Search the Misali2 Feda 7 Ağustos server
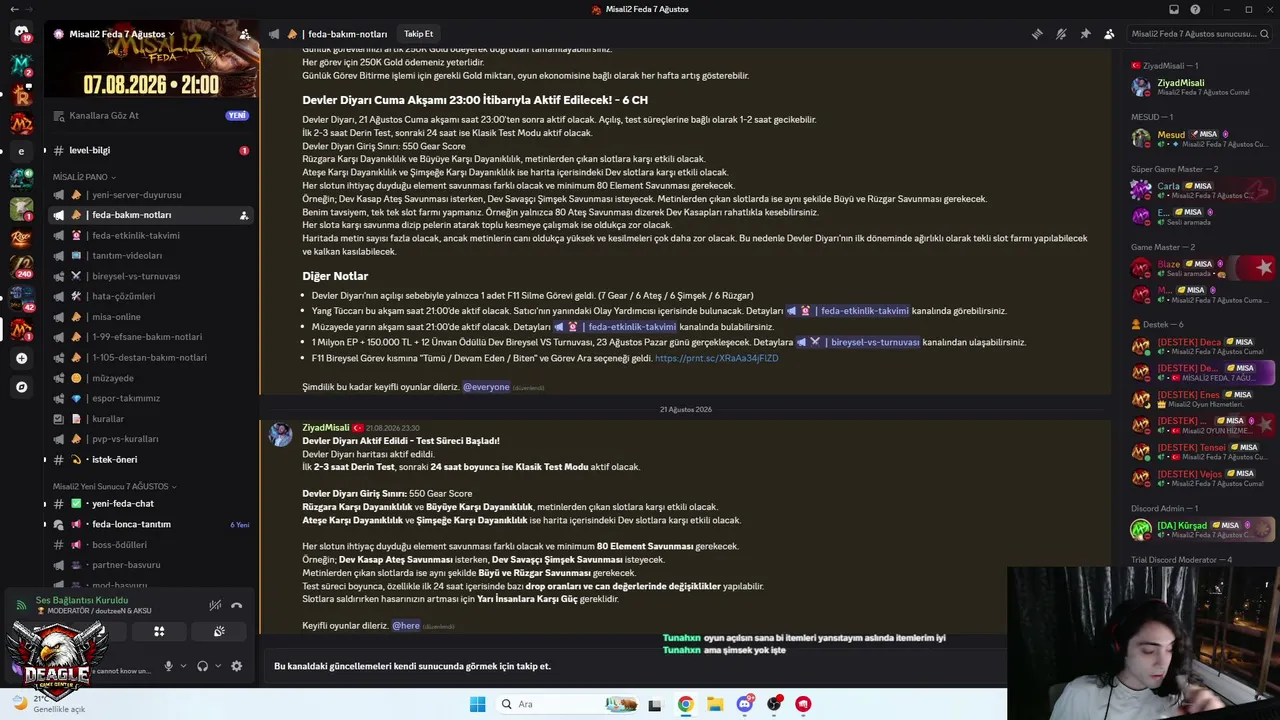Image resolution: width=1280 pixels, height=720 pixels. pyautogui.click(x=1199, y=34)
